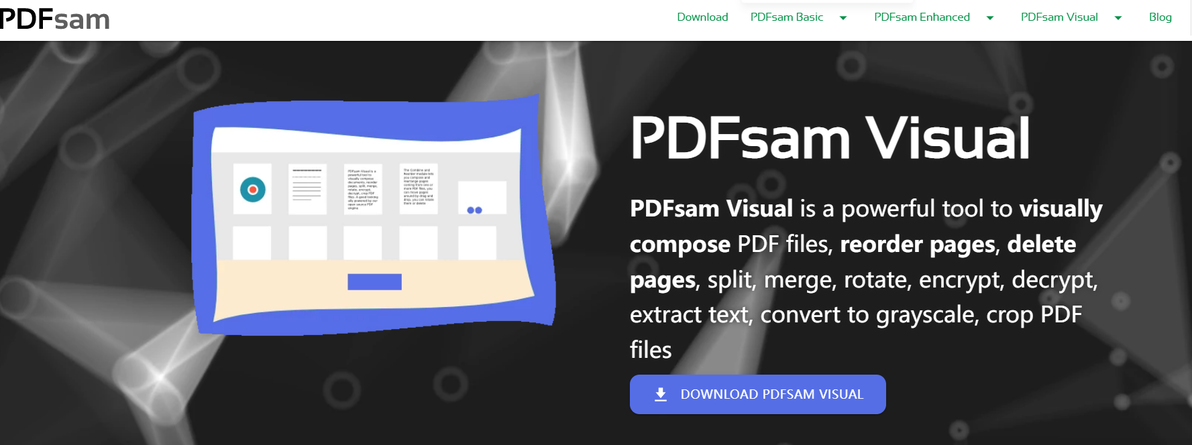Screen dimensions: 1192x445
Task: Click the PDFsam Visual heading
Action: (x=830, y=139)
